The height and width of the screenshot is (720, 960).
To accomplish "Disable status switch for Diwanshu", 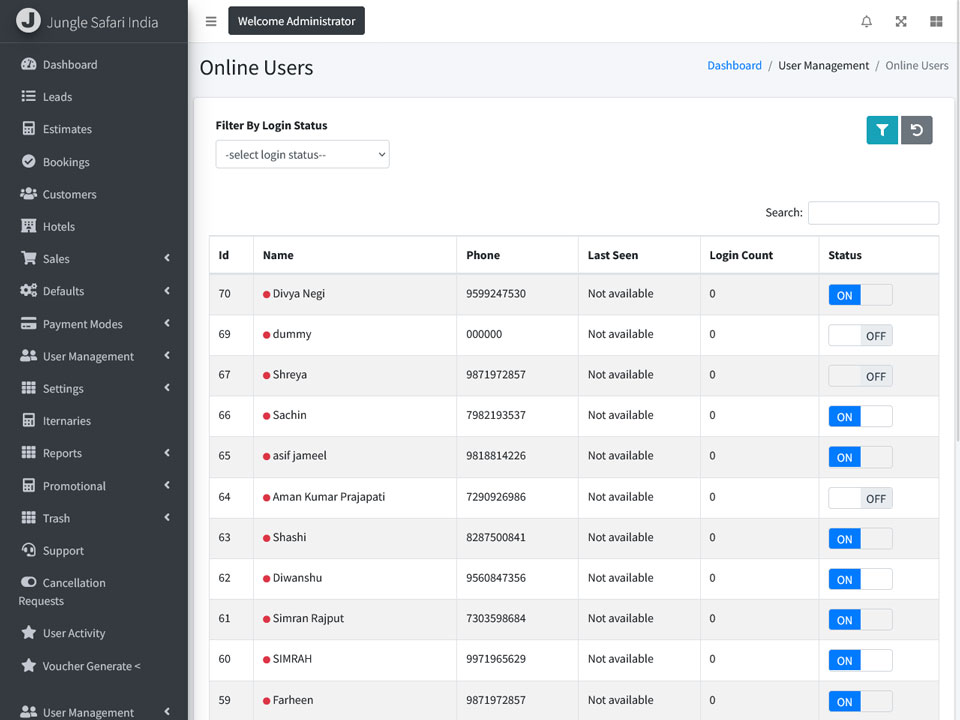I will [x=860, y=579].
